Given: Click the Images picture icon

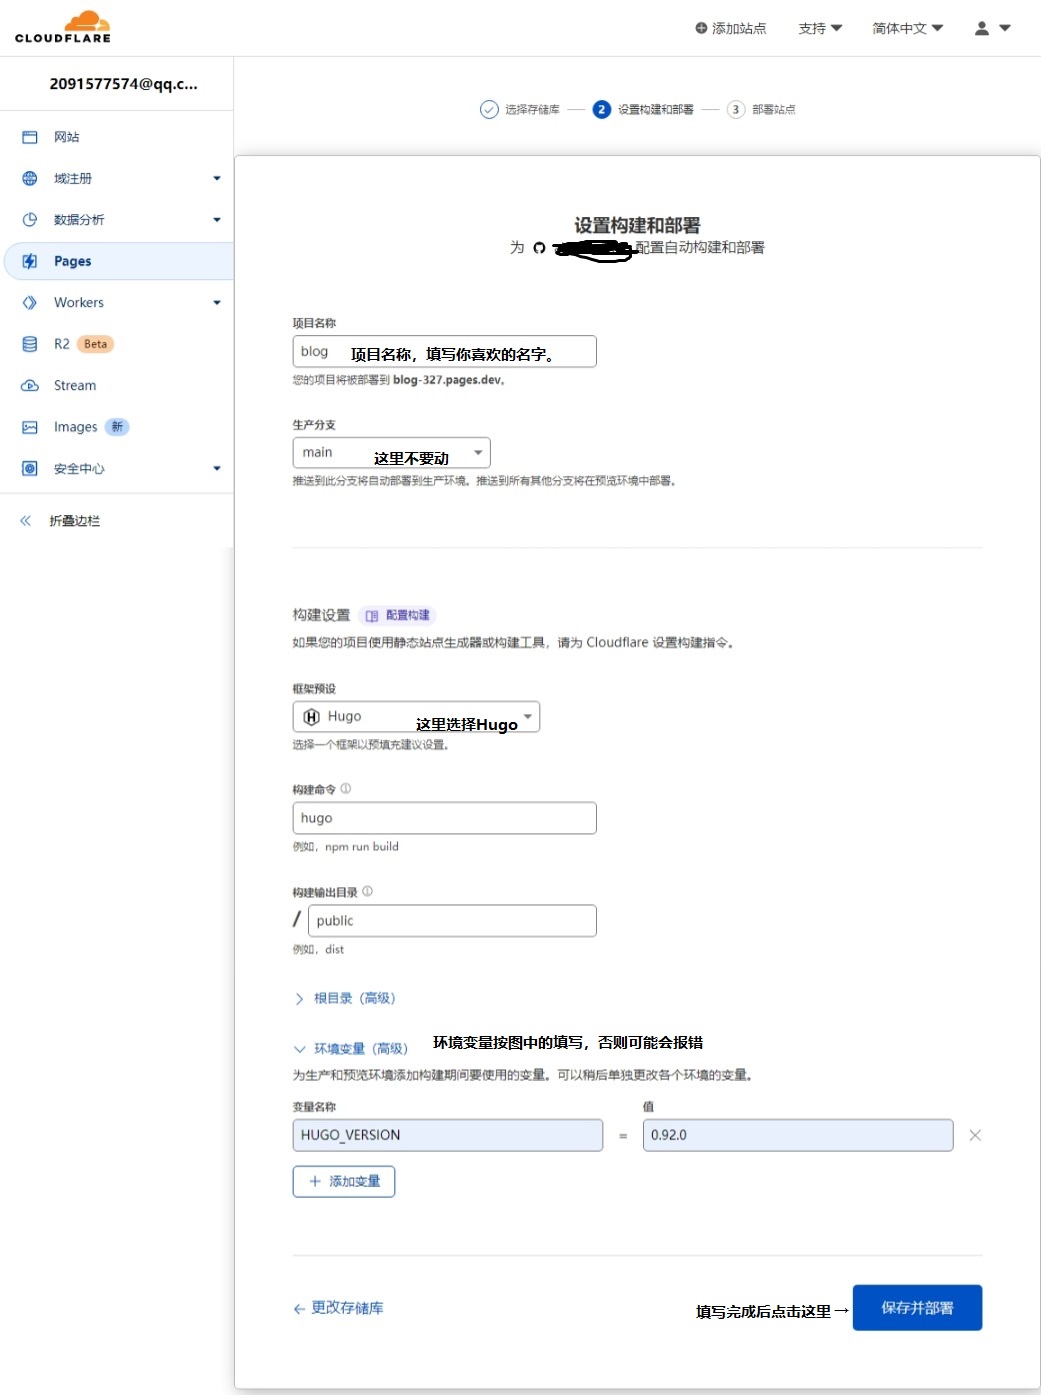Looking at the screenshot, I should coord(30,427).
